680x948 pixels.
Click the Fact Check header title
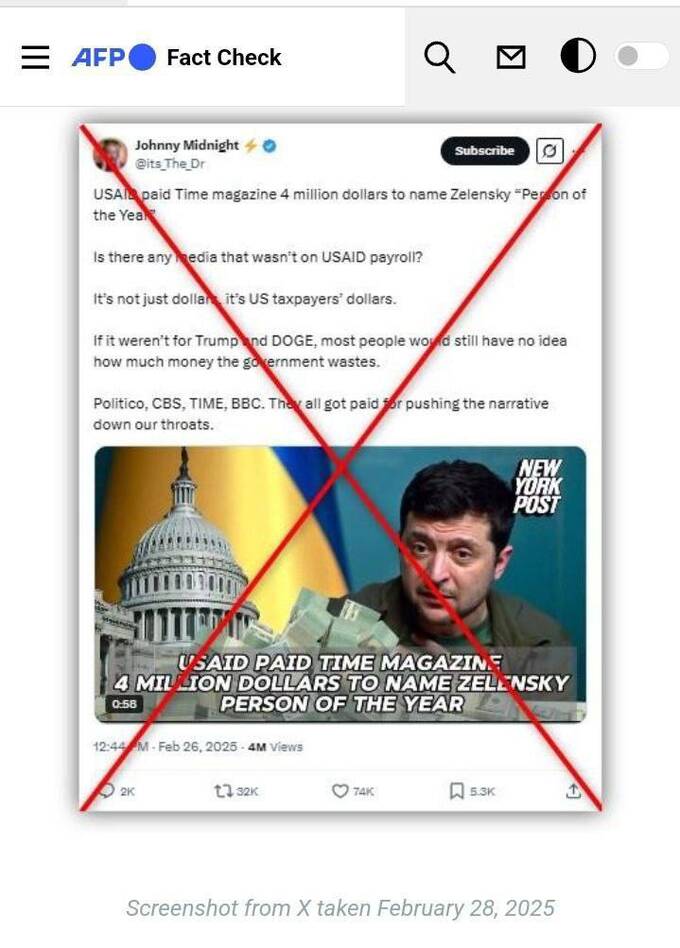pos(224,57)
